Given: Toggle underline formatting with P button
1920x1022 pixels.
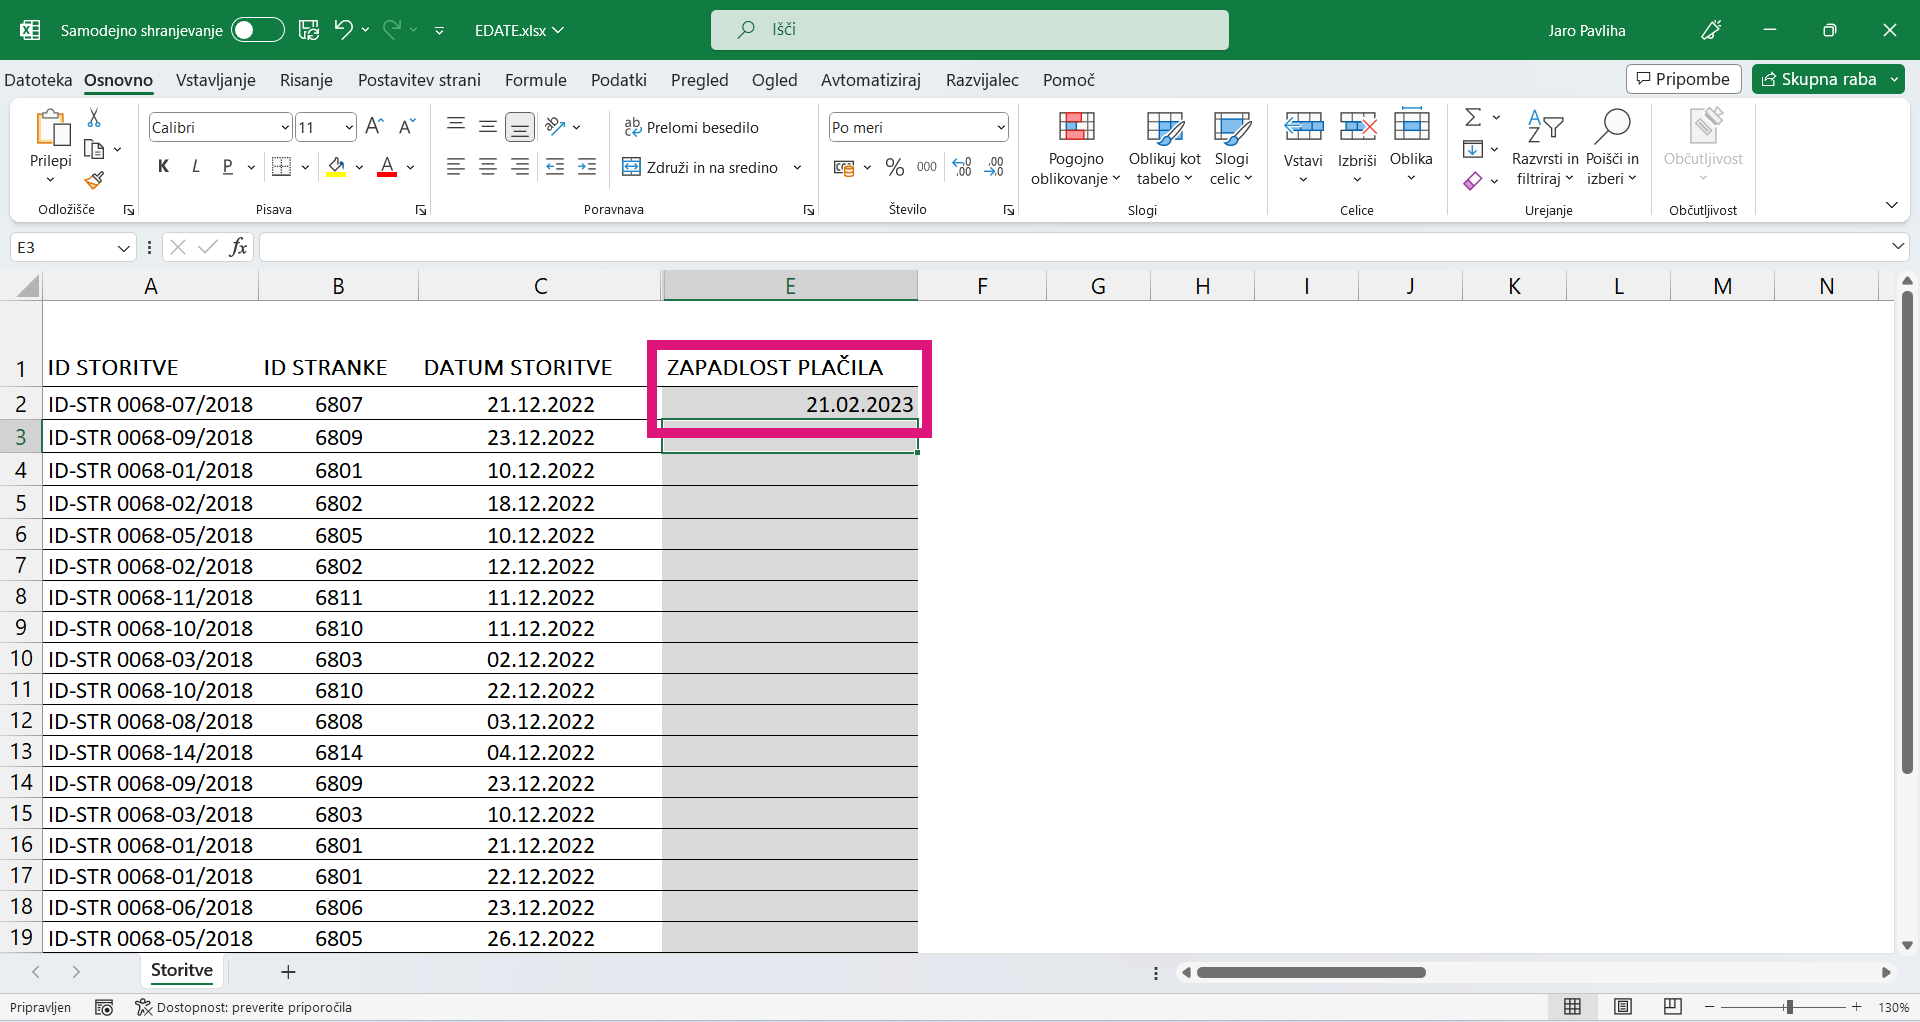Looking at the screenshot, I should click(228, 167).
